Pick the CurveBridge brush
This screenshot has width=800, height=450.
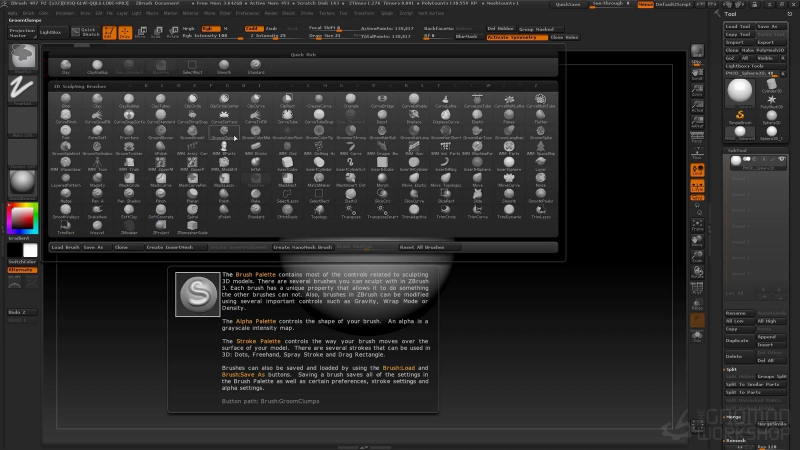click(382, 100)
